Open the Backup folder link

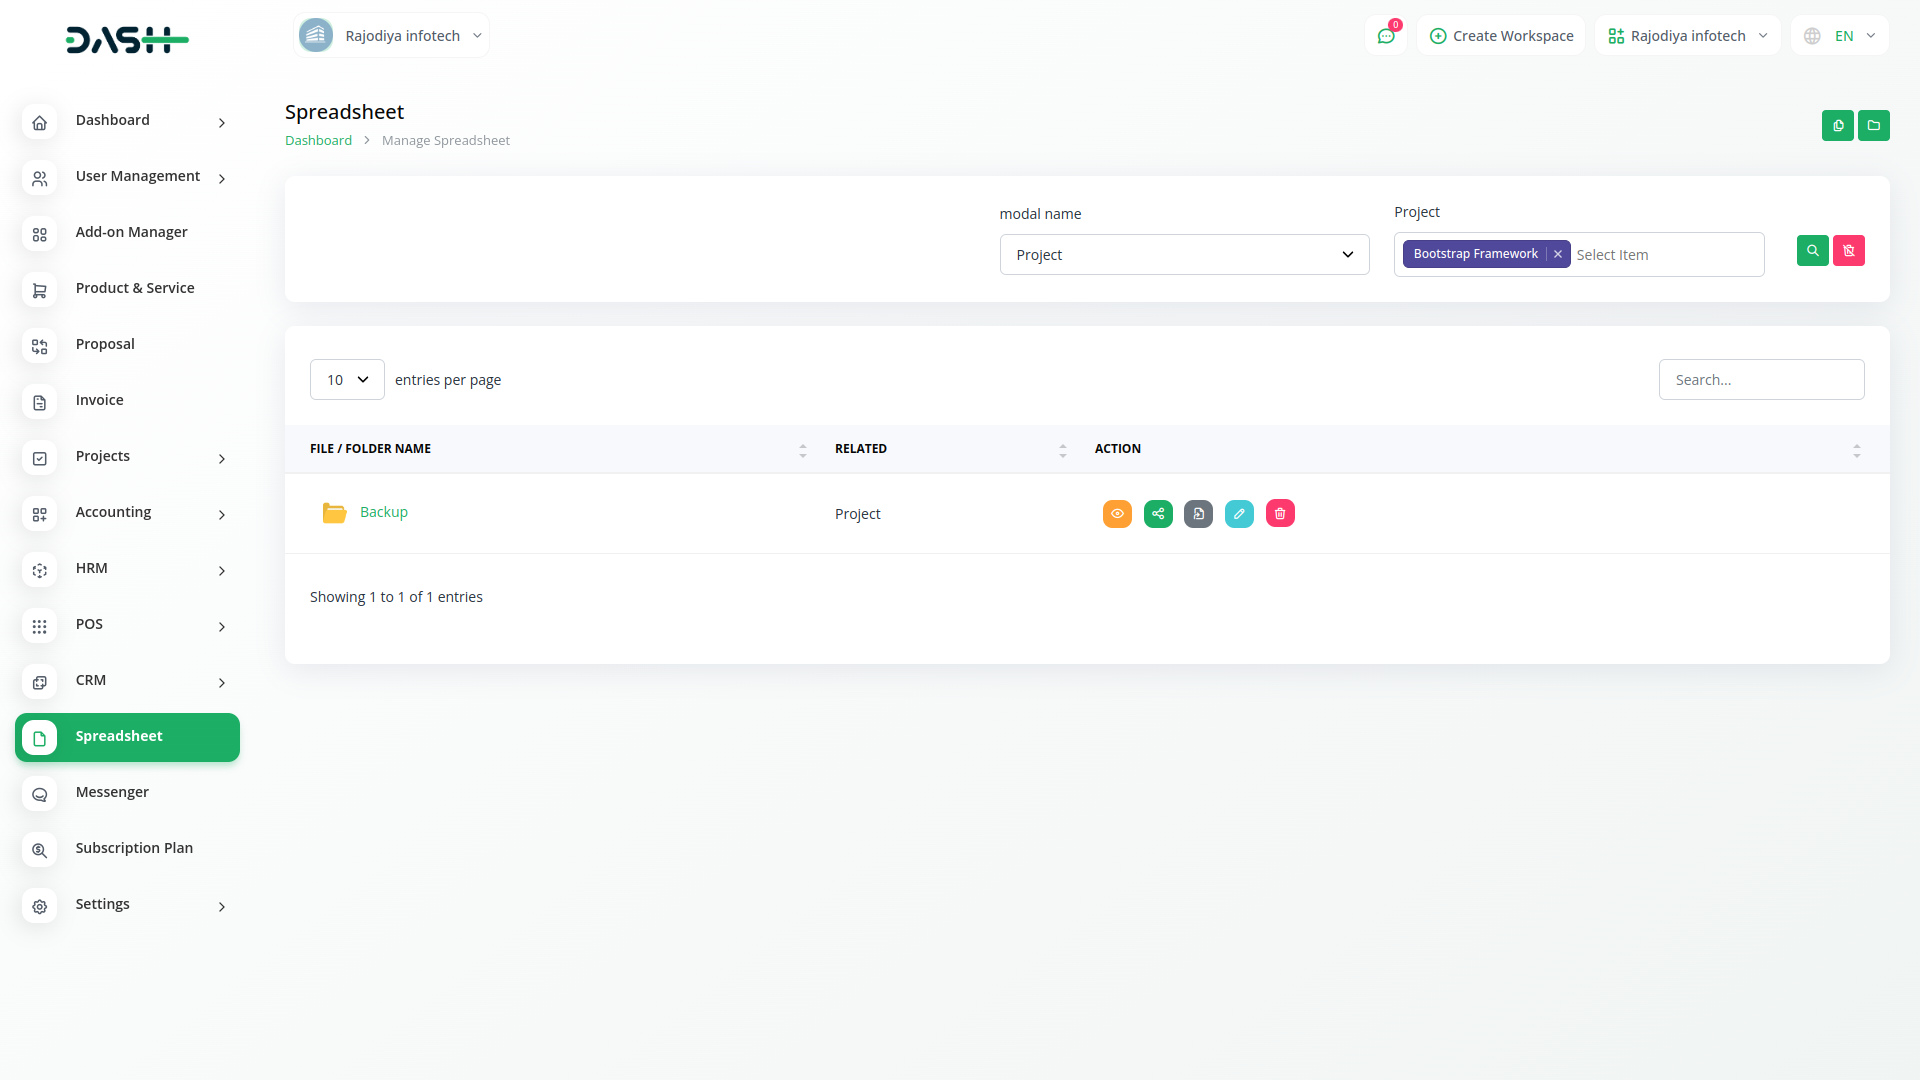(x=384, y=513)
